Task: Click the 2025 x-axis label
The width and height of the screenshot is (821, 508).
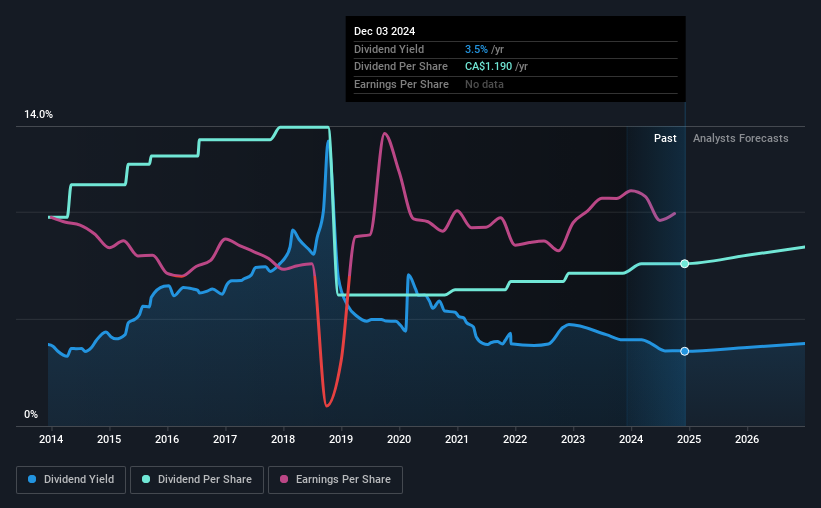Action: tap(689, 439)
